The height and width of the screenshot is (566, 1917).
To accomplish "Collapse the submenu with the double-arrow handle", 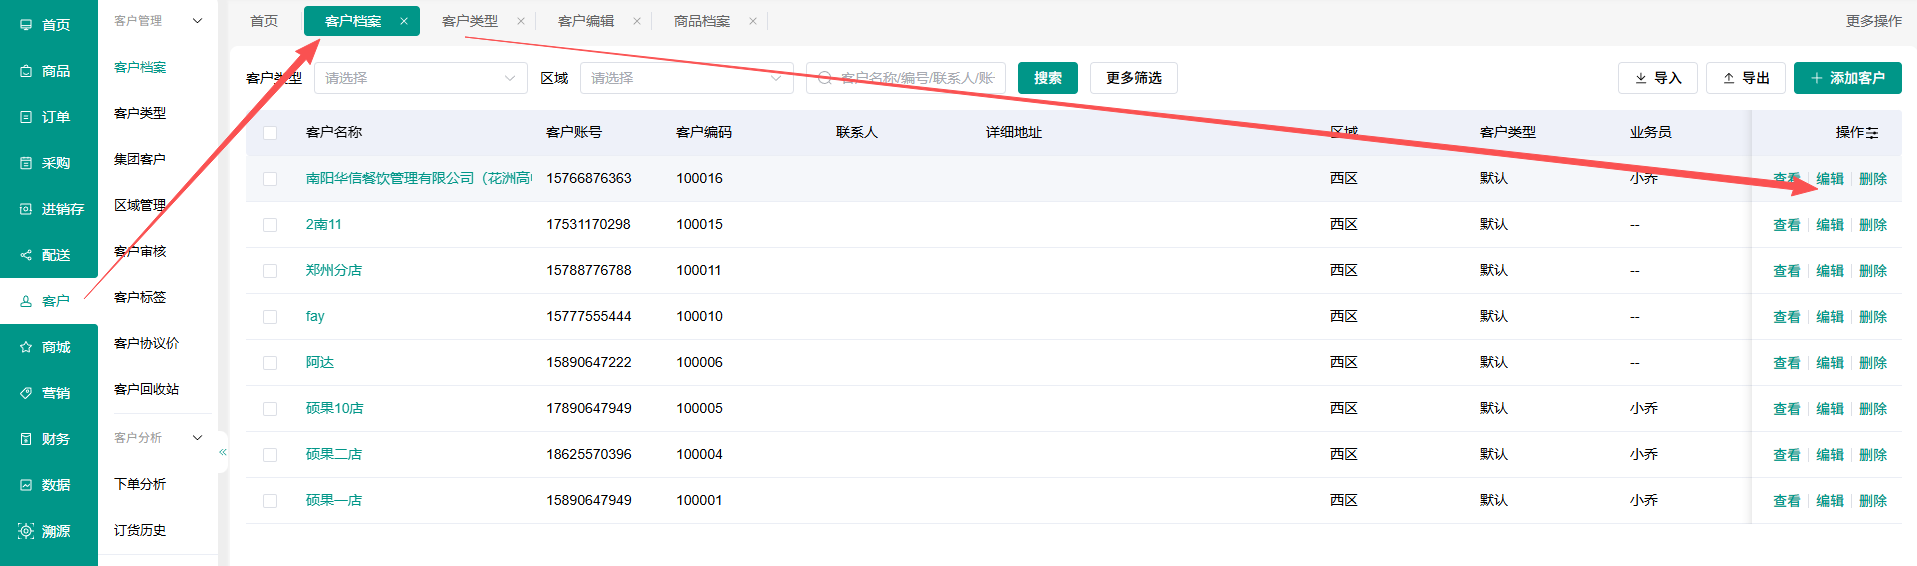I will [x=223, y=452].
